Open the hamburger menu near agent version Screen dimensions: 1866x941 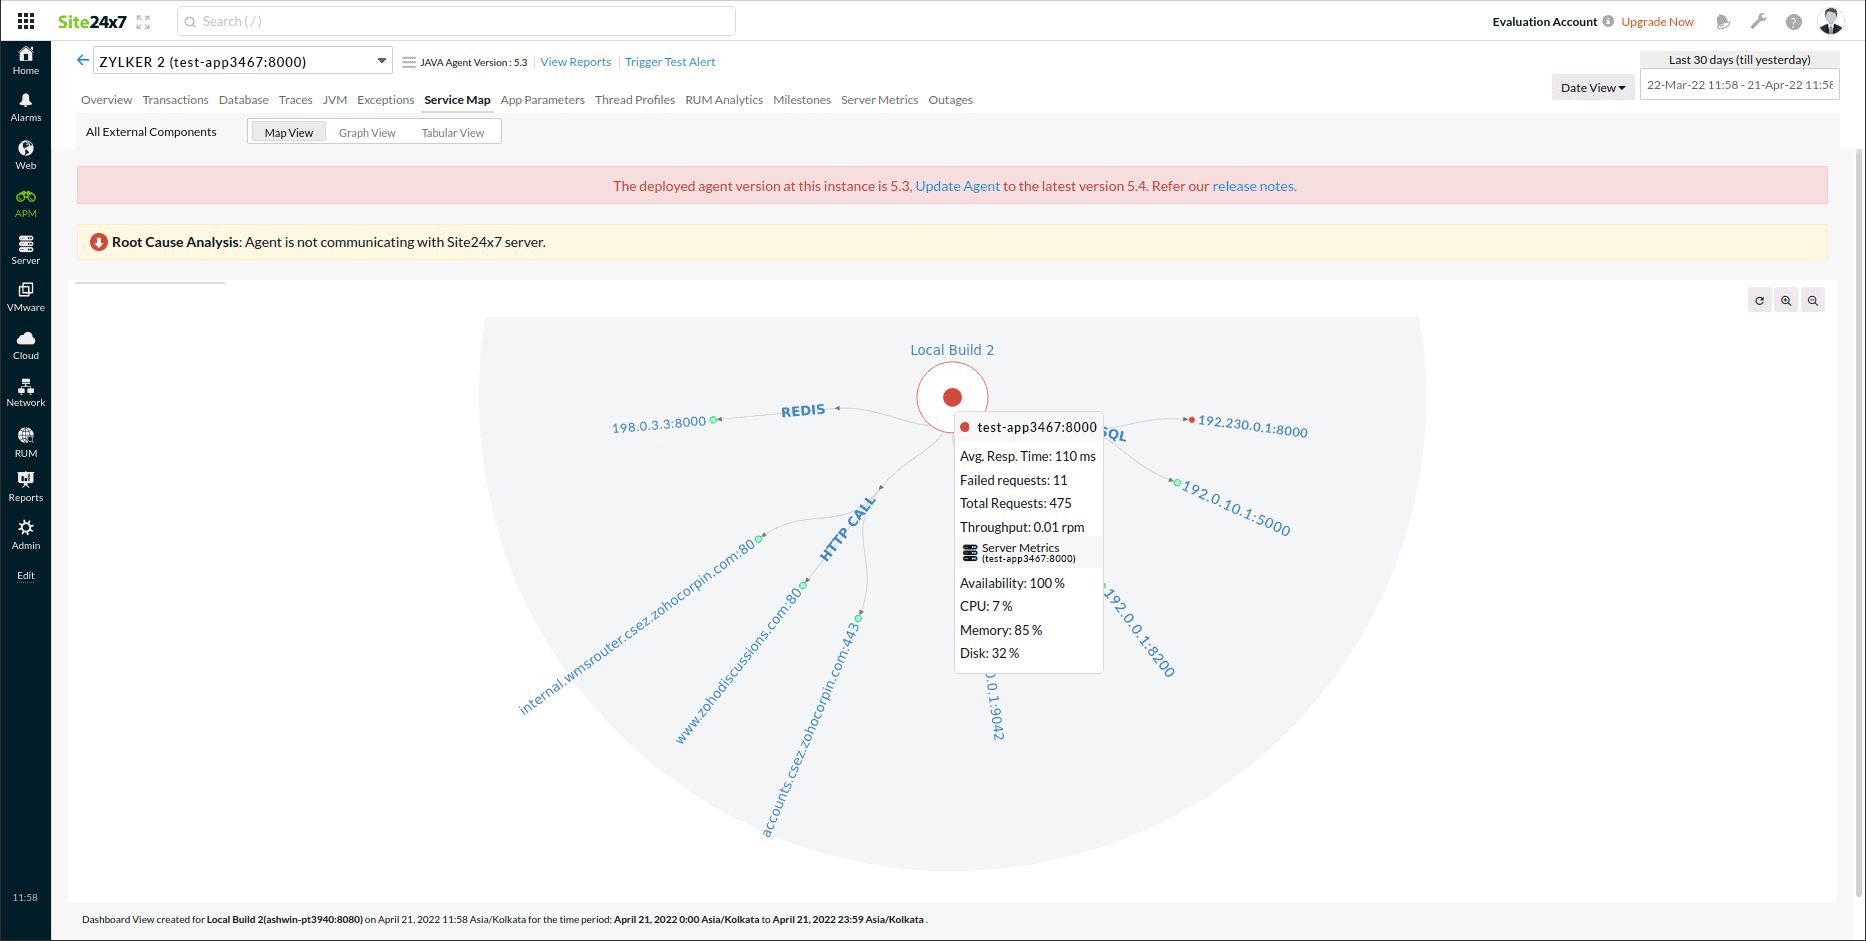pos(408,62)
